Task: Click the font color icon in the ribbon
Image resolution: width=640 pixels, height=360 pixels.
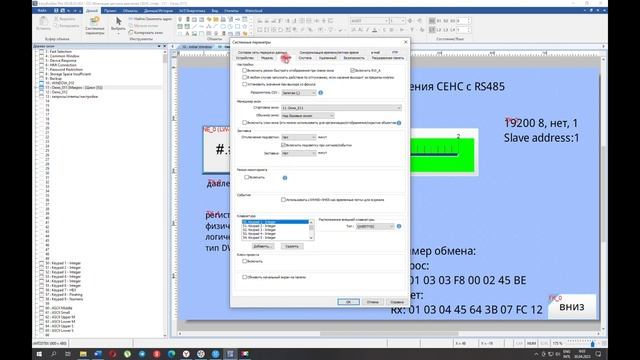Action: [x=375, y=30]
